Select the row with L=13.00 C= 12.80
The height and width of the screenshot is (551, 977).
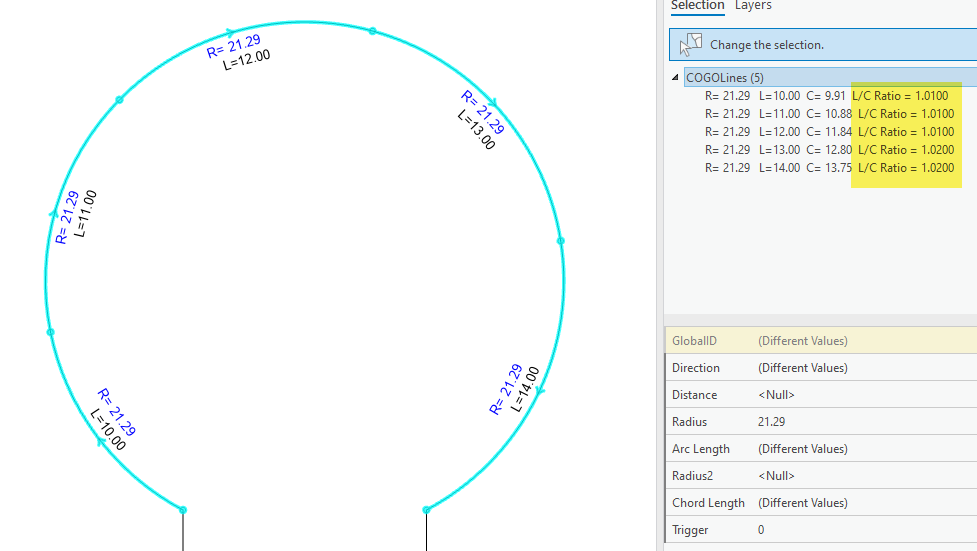point(829,150)
